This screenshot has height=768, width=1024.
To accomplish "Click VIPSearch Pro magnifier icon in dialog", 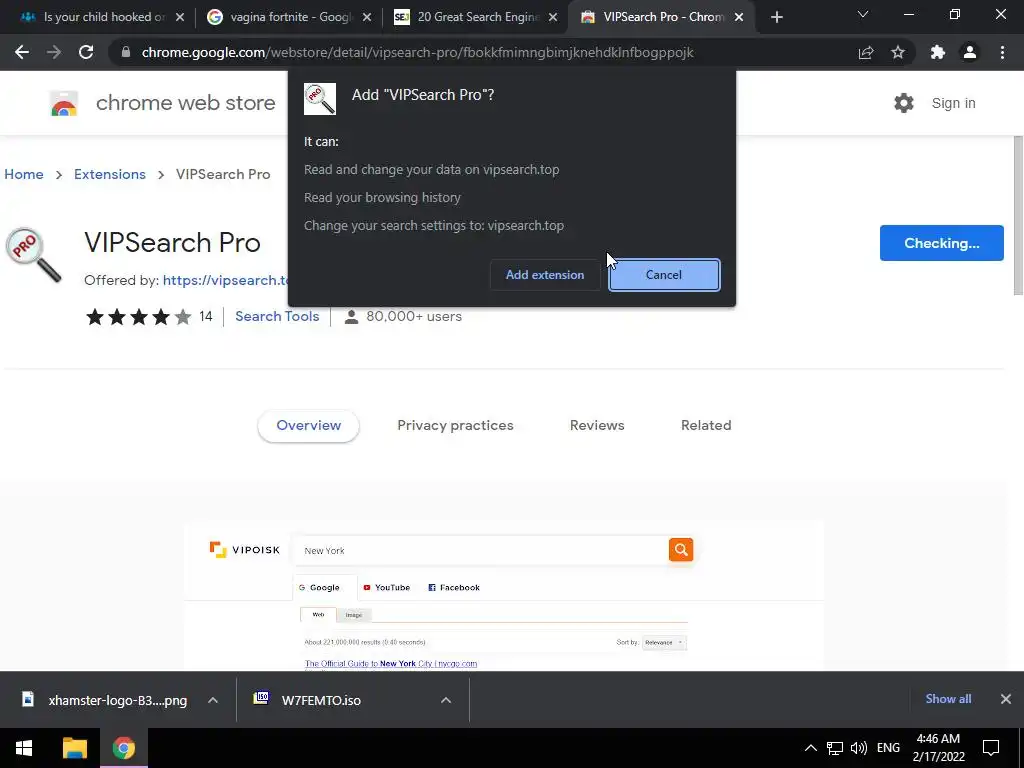I will coord(320,99).
